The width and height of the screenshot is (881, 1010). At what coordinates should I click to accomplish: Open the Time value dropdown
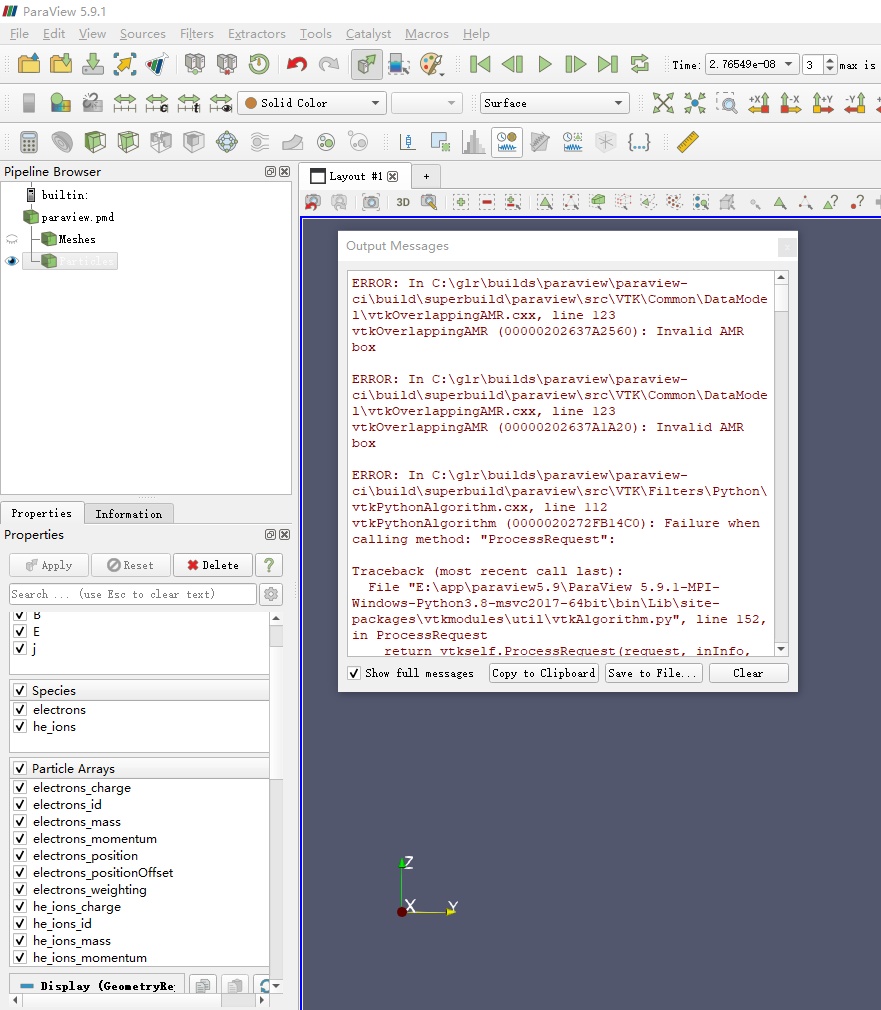click(752, 64)
